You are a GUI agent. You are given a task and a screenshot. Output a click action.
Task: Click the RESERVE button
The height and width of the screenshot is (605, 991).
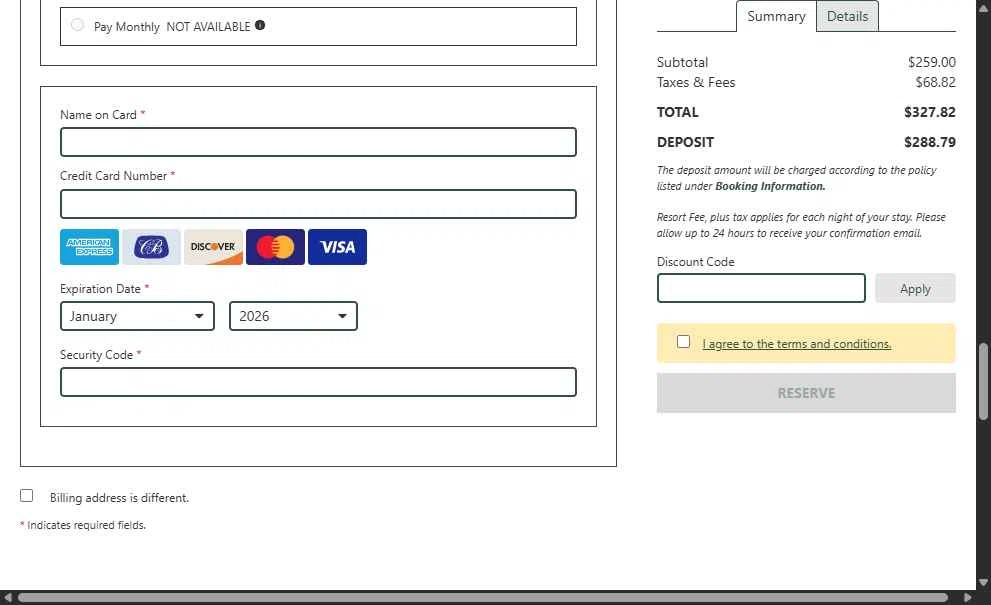806,393
